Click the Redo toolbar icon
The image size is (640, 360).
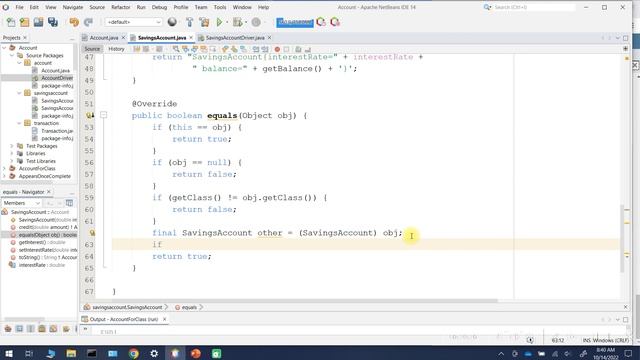pos(88,22)
